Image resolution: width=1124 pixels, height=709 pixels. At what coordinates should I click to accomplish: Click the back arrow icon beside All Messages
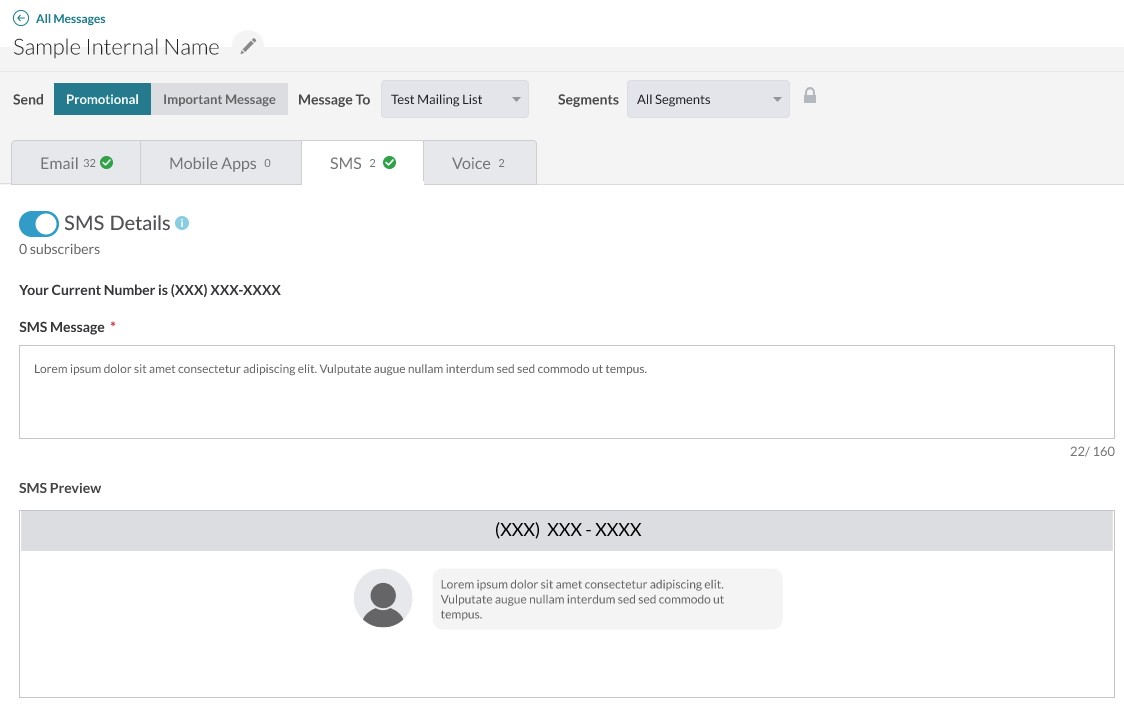coord(21,19)
